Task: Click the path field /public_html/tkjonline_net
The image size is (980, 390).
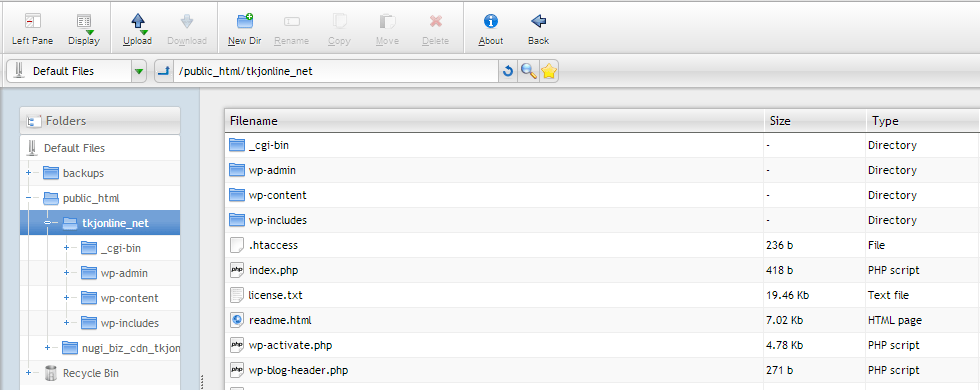Action: click(336, 71)
